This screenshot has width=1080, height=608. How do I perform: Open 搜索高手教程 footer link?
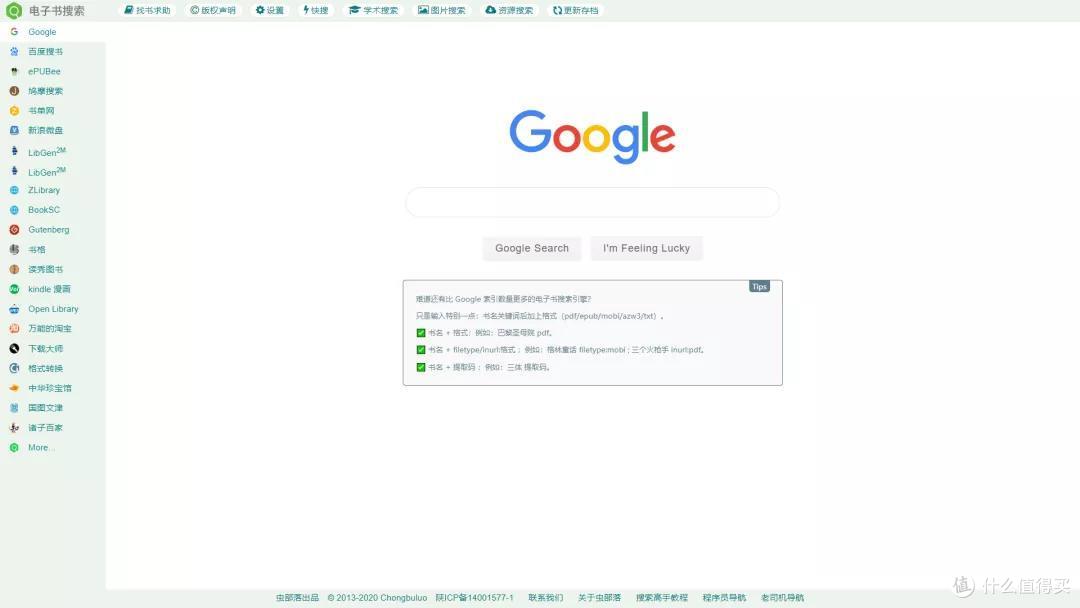pyautogui.click(x=662, y=598)
